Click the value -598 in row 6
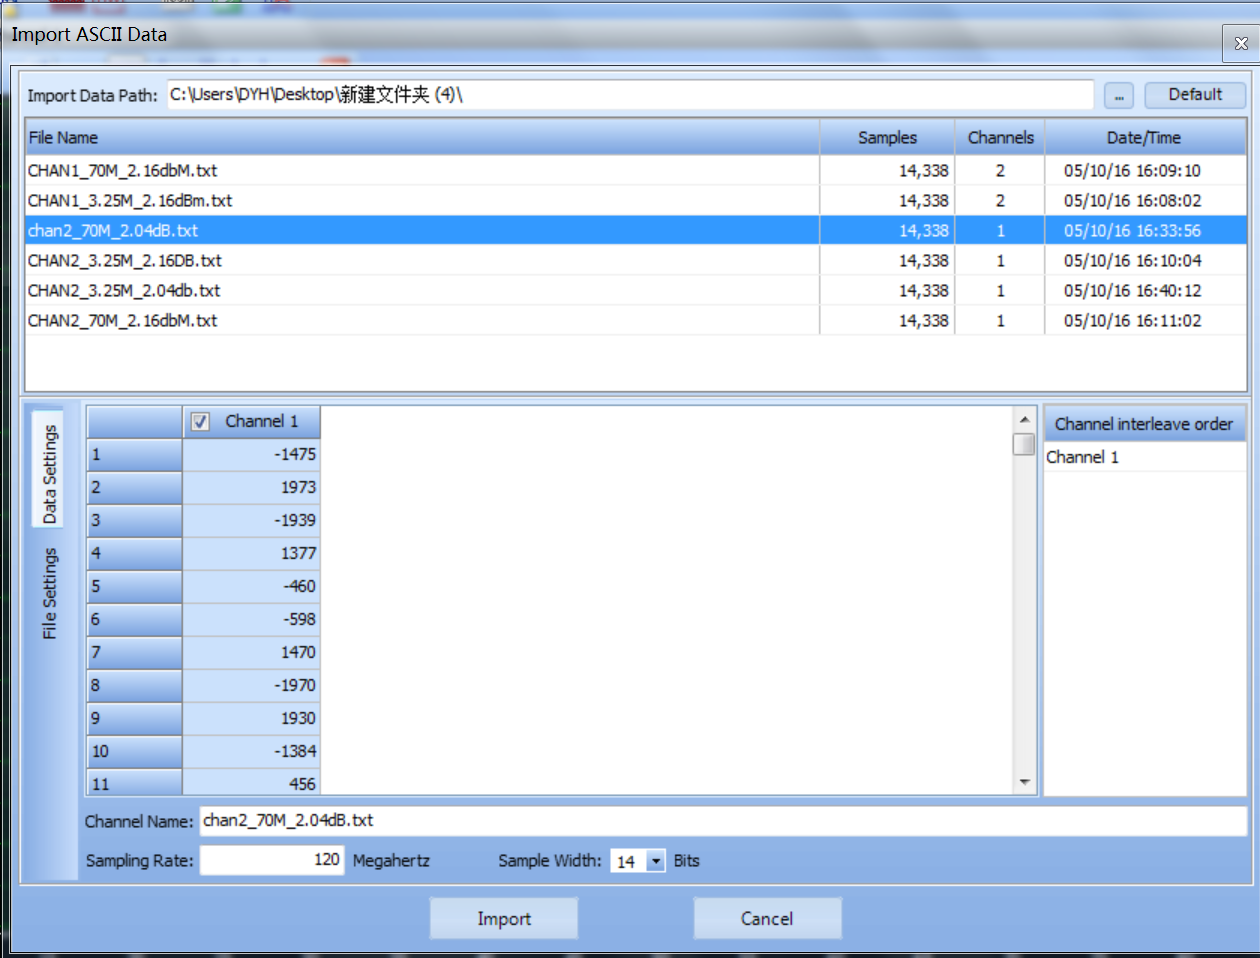 click(x=252, y=620)
